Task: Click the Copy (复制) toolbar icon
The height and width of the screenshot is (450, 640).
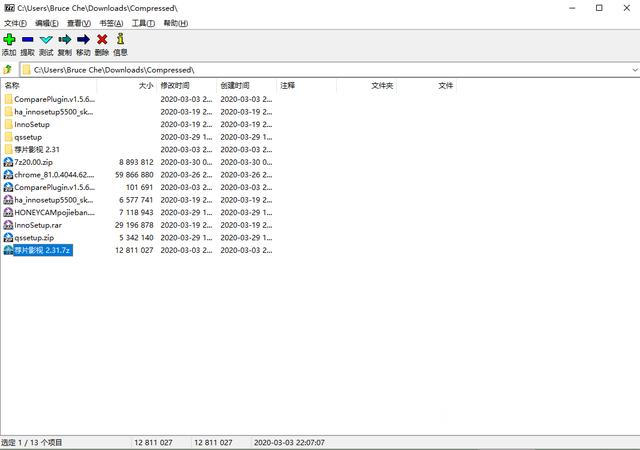Action: (x=64, y=40)
